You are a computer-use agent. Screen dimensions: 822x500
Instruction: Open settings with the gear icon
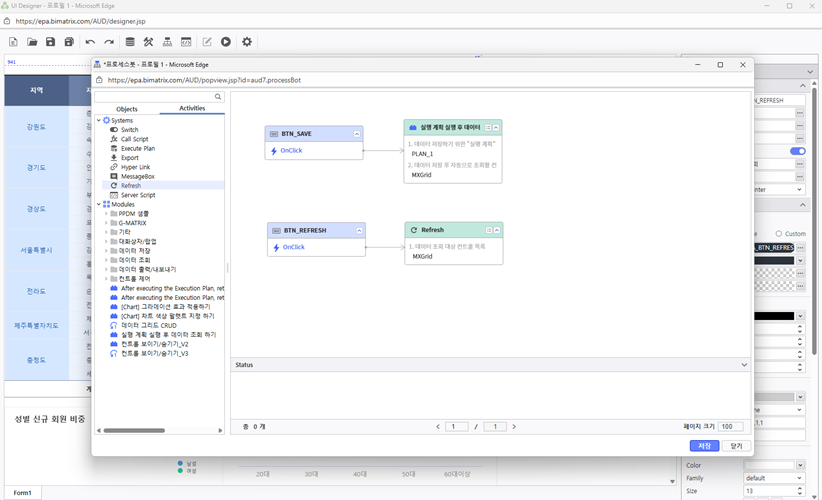[247, 42]
